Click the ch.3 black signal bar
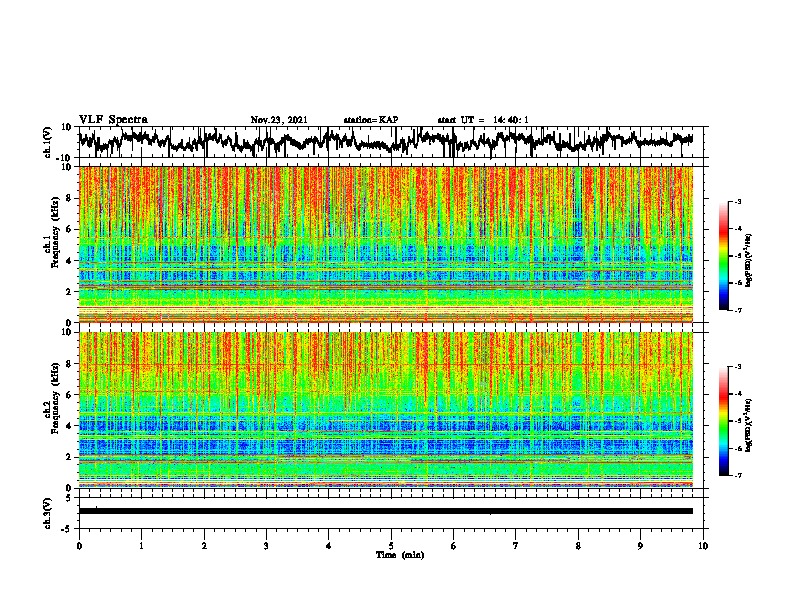Viewport: 792px width, 612px height. [x=386, y=511]
